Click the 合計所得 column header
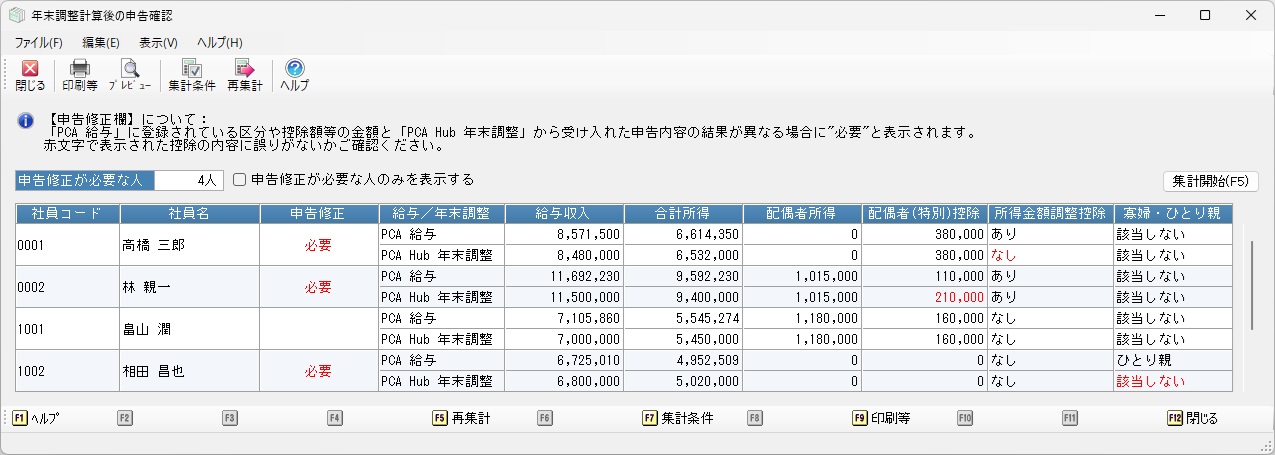1275x455 pixels. coord(683,213)
